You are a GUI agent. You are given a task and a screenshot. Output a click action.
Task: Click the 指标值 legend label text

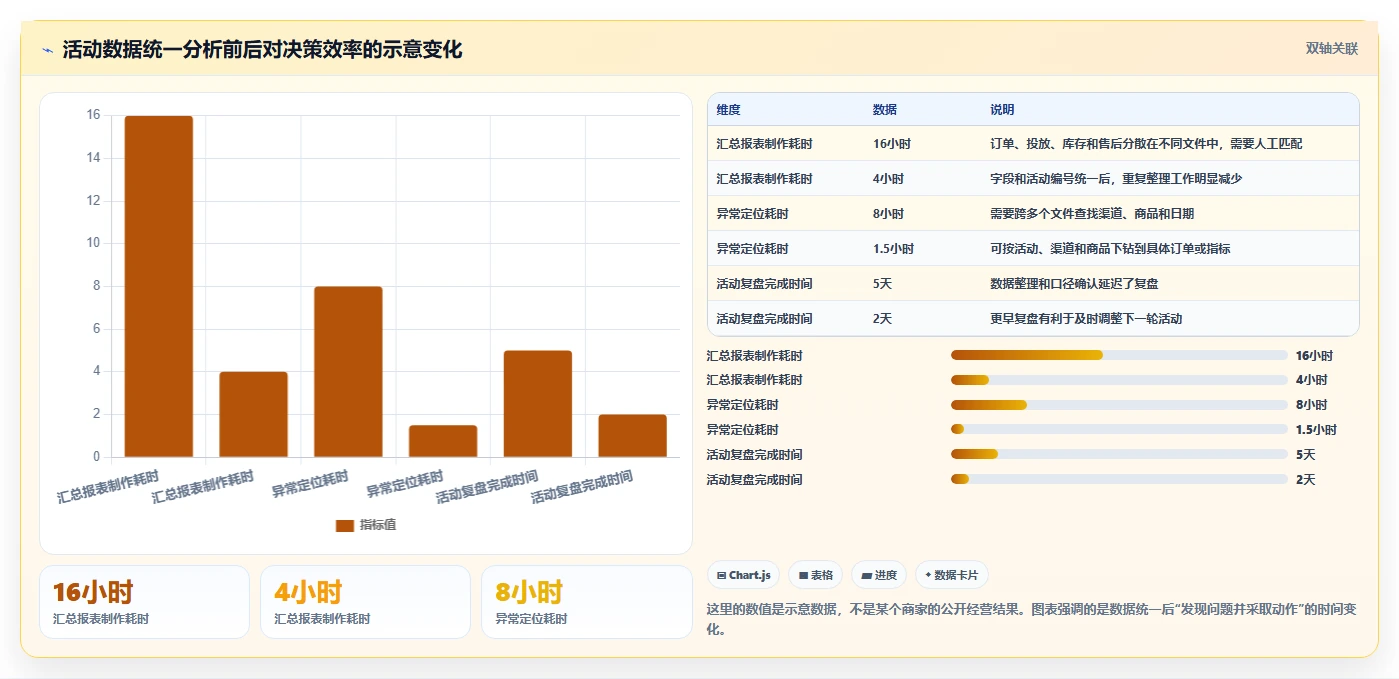[378, 525]
